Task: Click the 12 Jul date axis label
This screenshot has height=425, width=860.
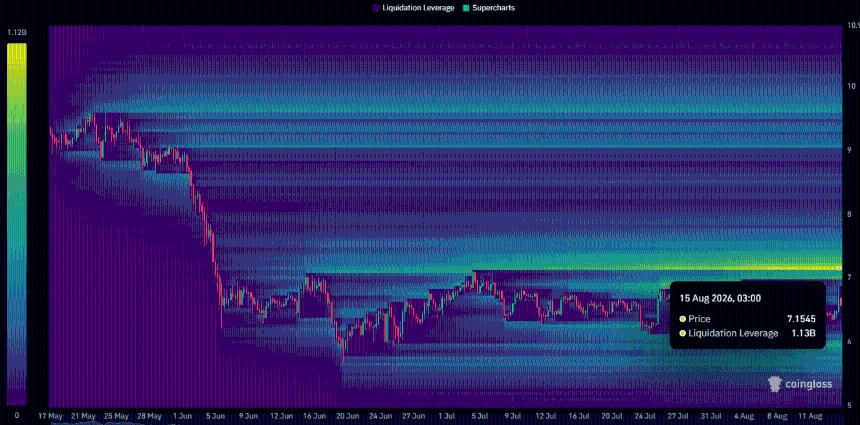Action: [546, 417]
